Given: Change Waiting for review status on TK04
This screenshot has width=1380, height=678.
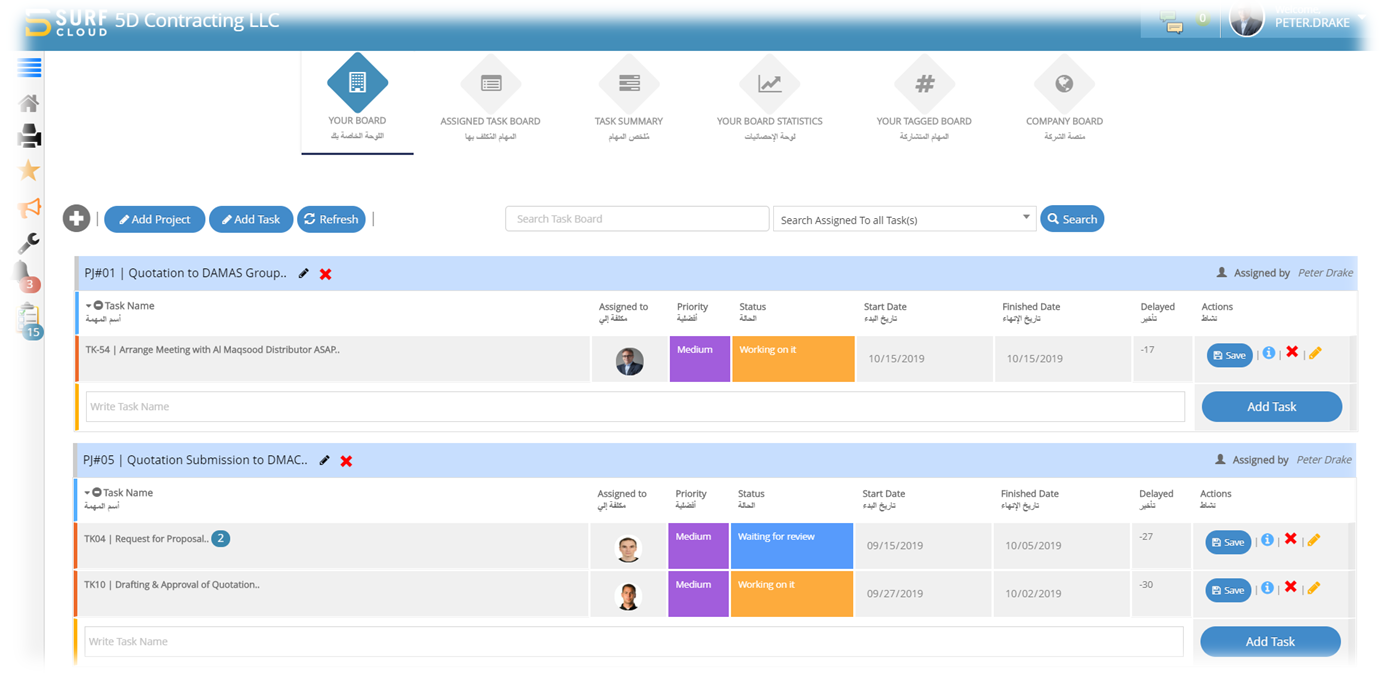Looking at the screenshot, I should pyautogui.click(x=791, y=545).
